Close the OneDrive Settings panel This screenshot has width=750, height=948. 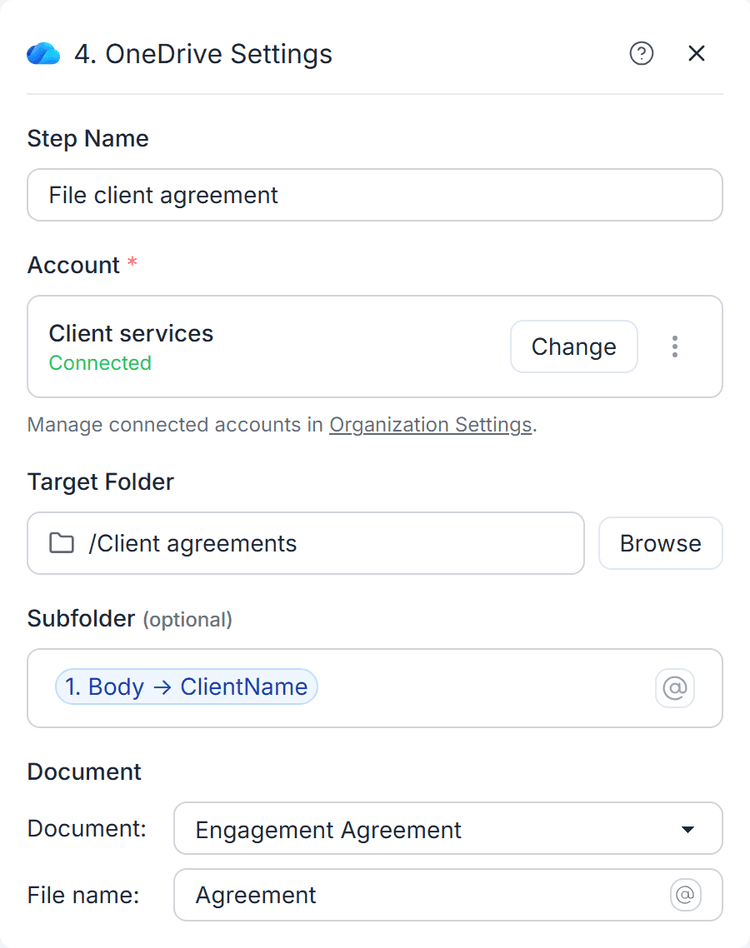pyautogui.click(x=696, y=53)
